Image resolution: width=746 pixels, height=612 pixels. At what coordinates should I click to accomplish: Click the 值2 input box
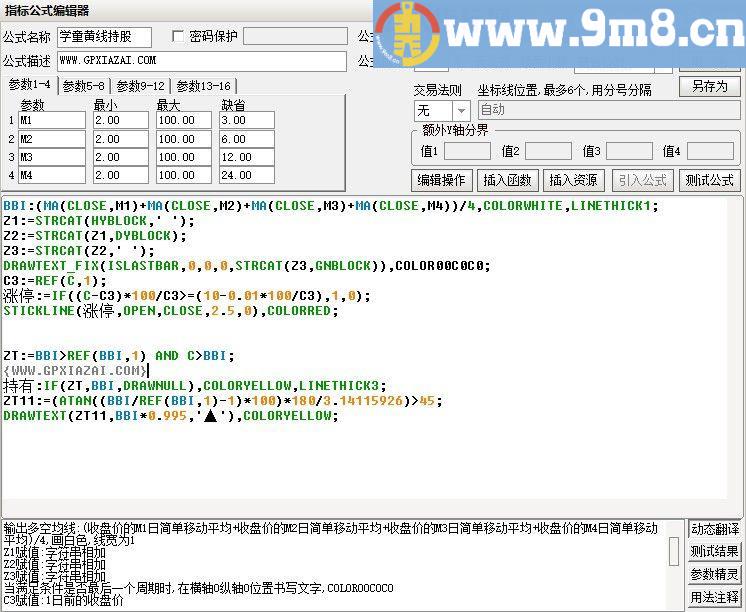click(x=548, y=151)
